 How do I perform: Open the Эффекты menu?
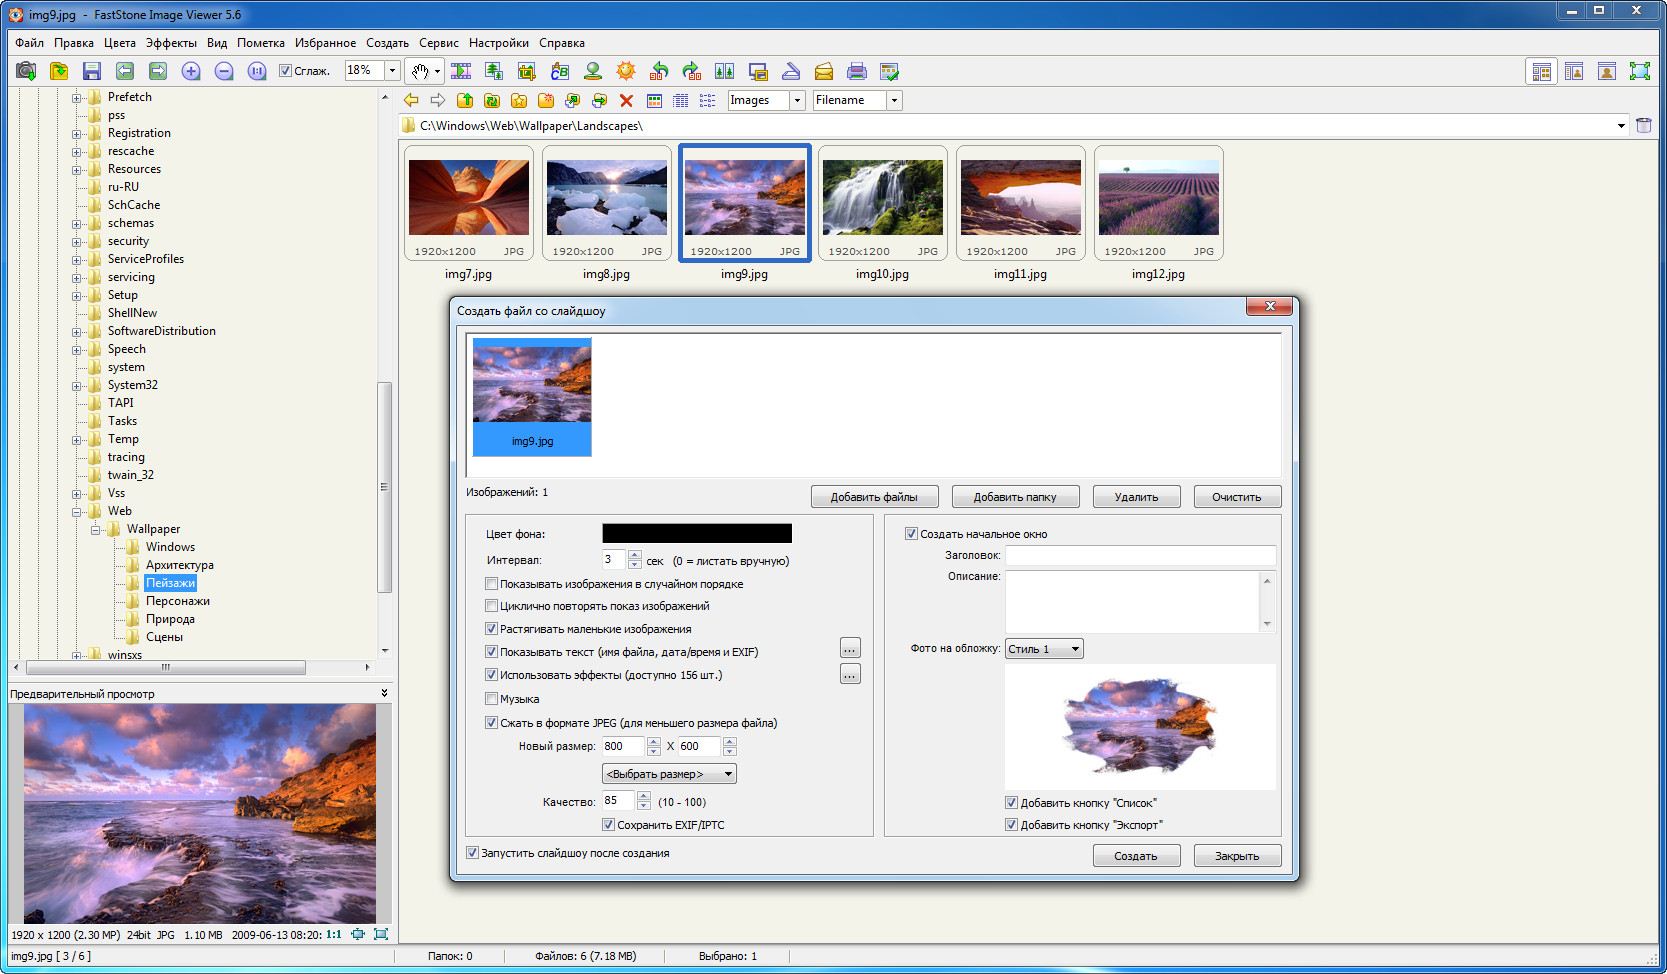click(171, 43)
